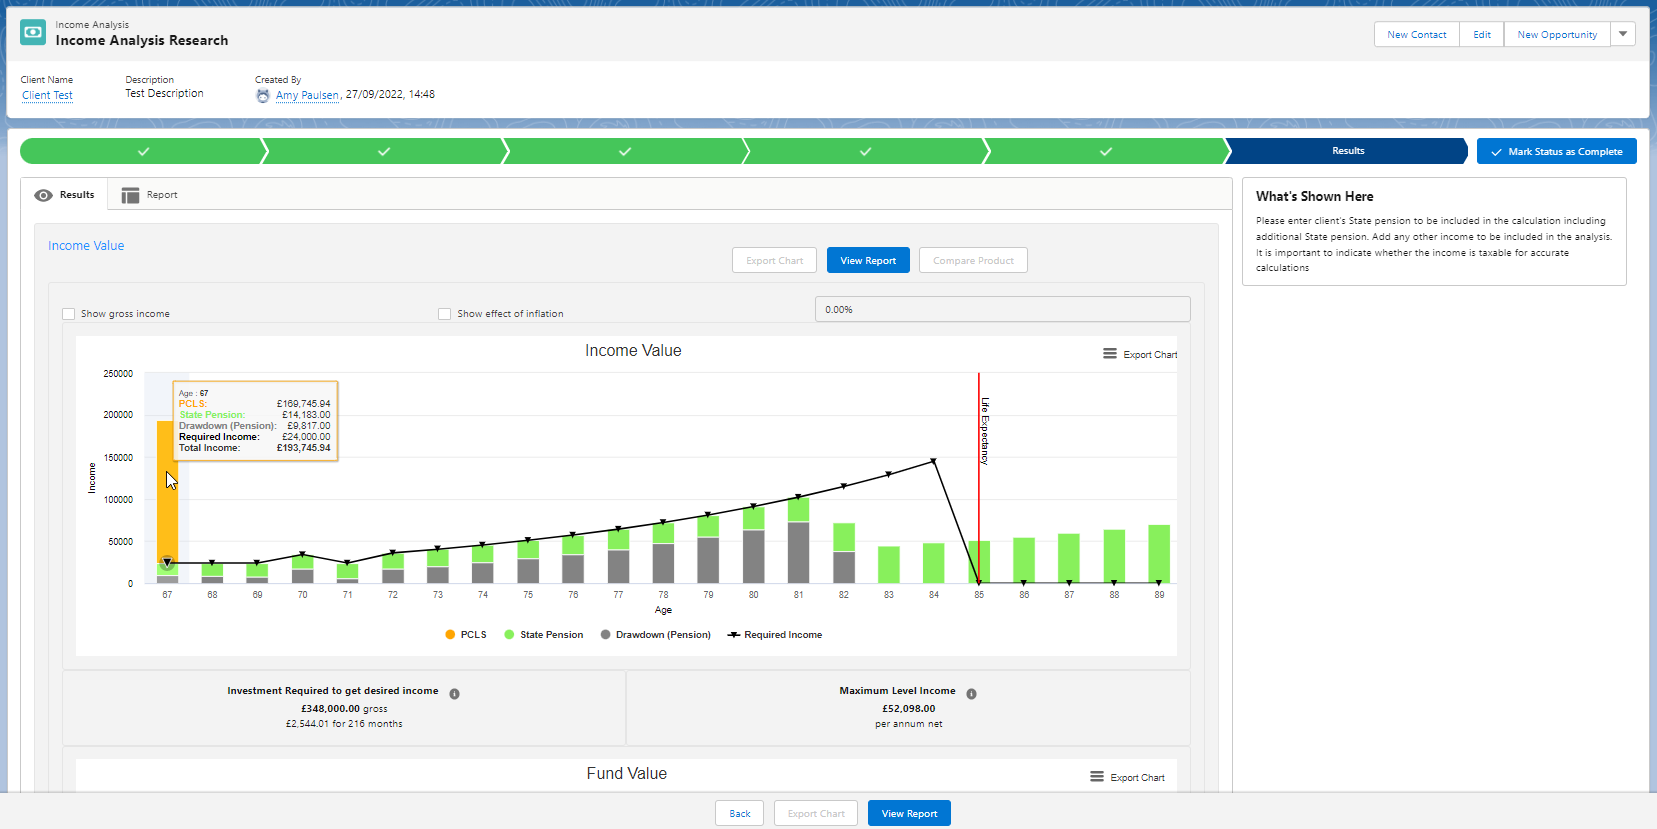Toggle State Pension legend marker
This screenshot has height=829, width=1657.
point(510,635)
